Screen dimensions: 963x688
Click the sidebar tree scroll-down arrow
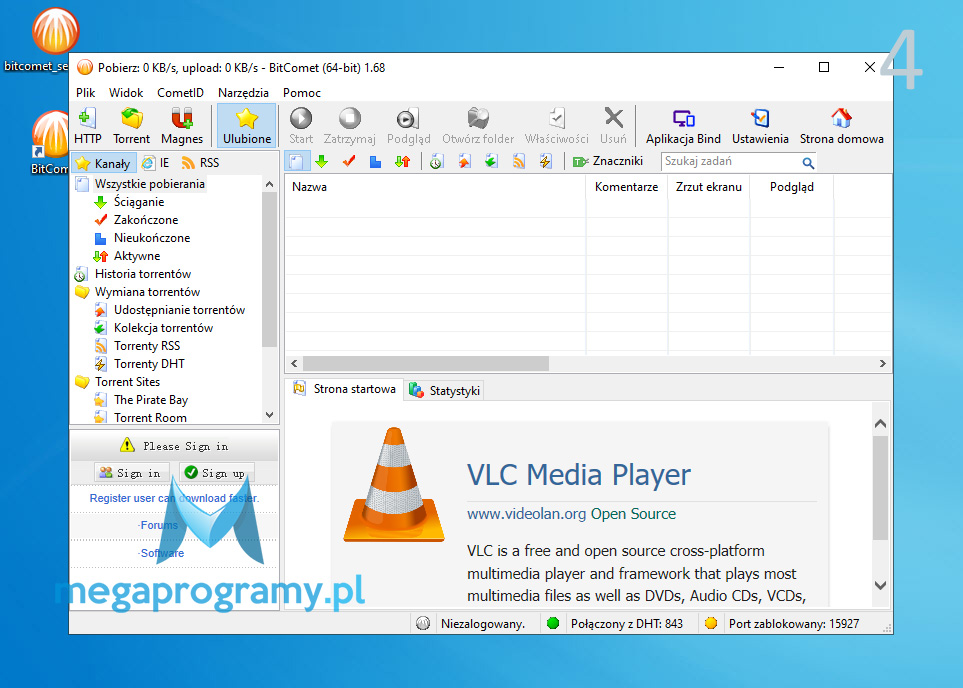(x=269, y=415)
